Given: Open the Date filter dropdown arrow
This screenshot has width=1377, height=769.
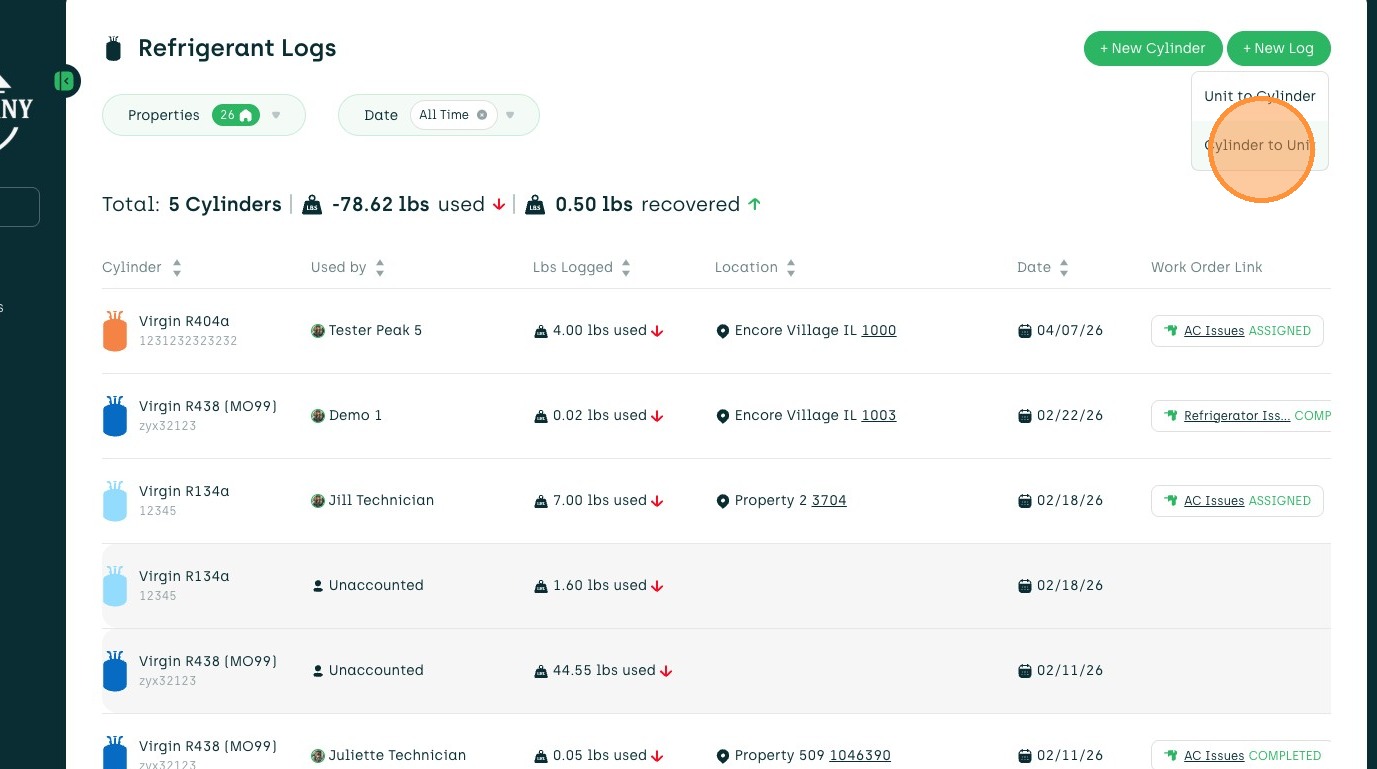Looking at the screenshot, I should click(x=510, y=115).
